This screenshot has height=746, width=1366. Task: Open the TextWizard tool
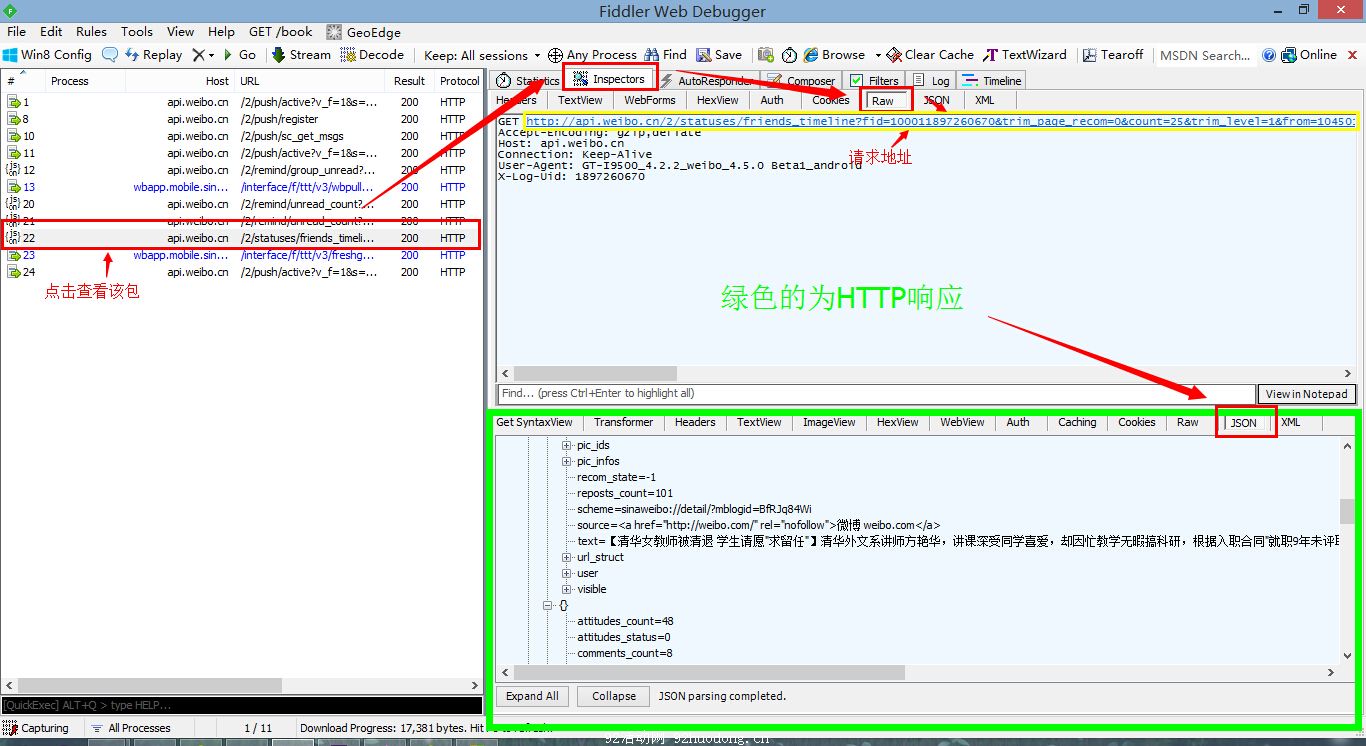click(991, 55)
